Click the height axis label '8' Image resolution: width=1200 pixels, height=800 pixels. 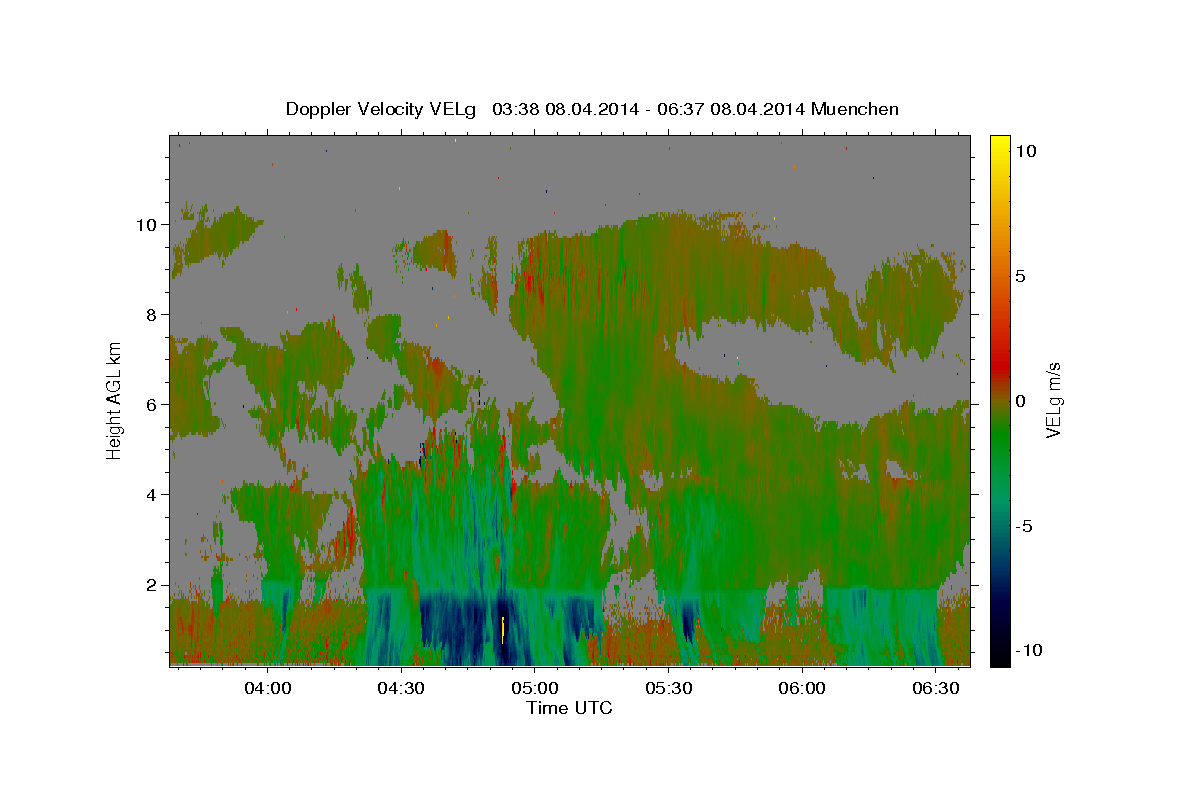click(x=152, y=315)
